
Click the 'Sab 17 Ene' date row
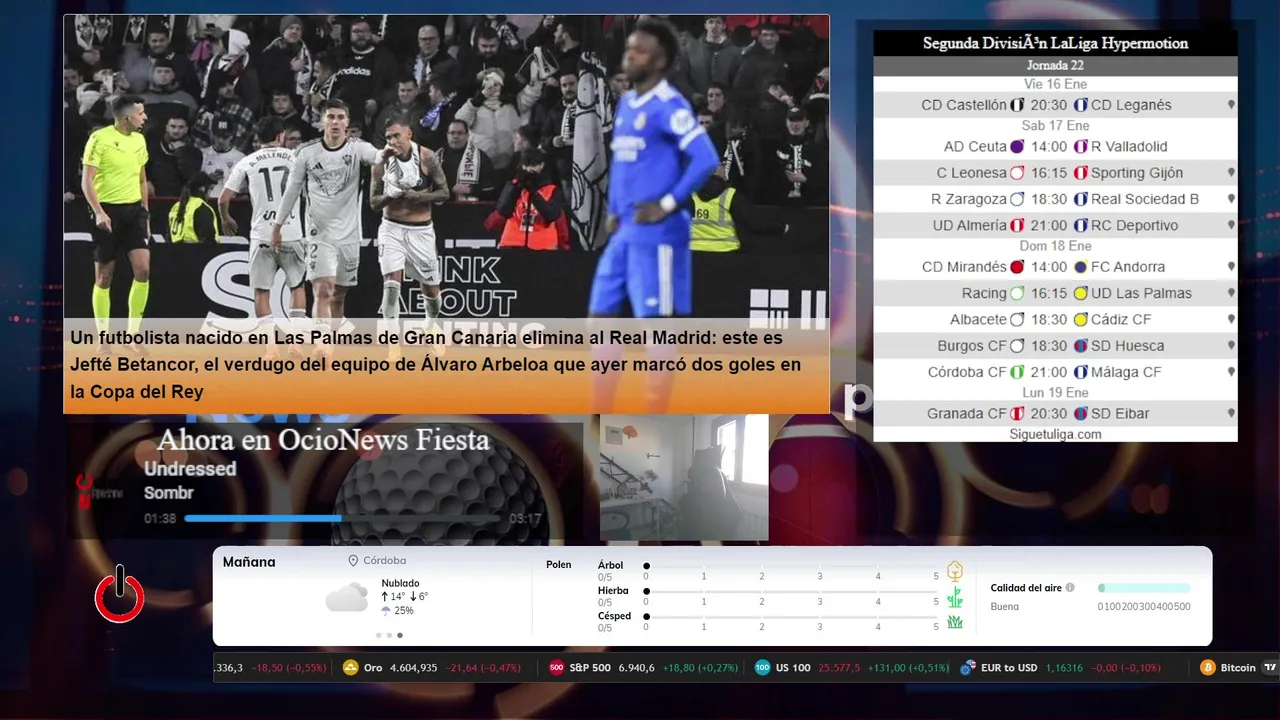pyautogui.click(x=1055, y=125)
